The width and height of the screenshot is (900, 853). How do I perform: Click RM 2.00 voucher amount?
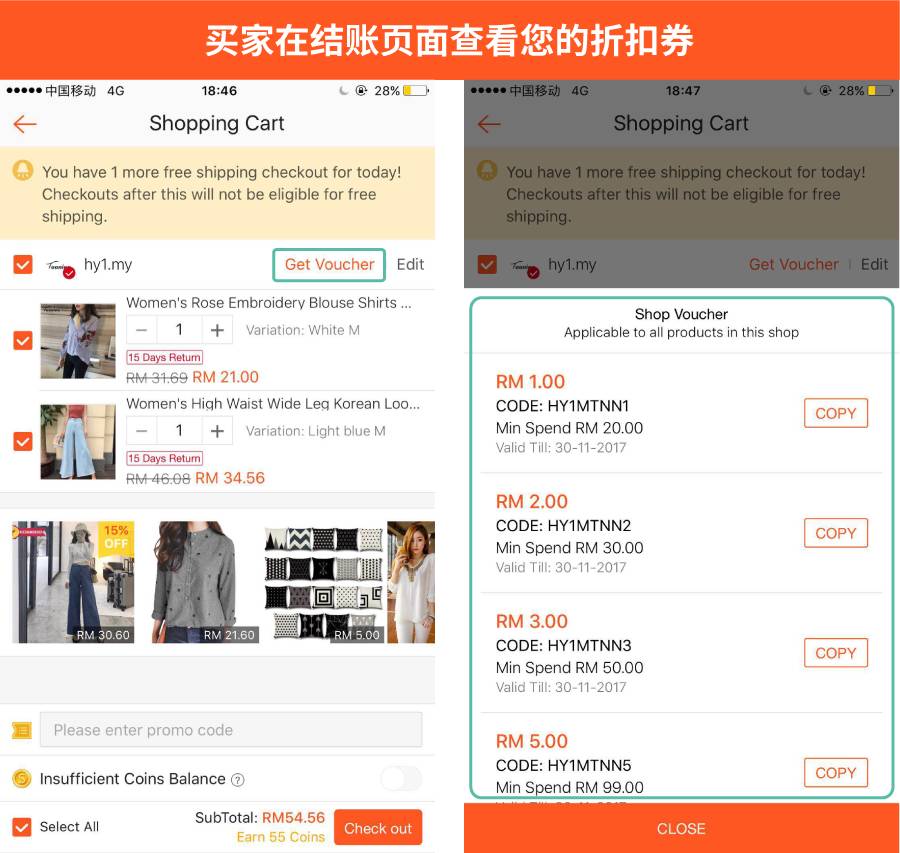pyautogui.click(x=532, y=502)
